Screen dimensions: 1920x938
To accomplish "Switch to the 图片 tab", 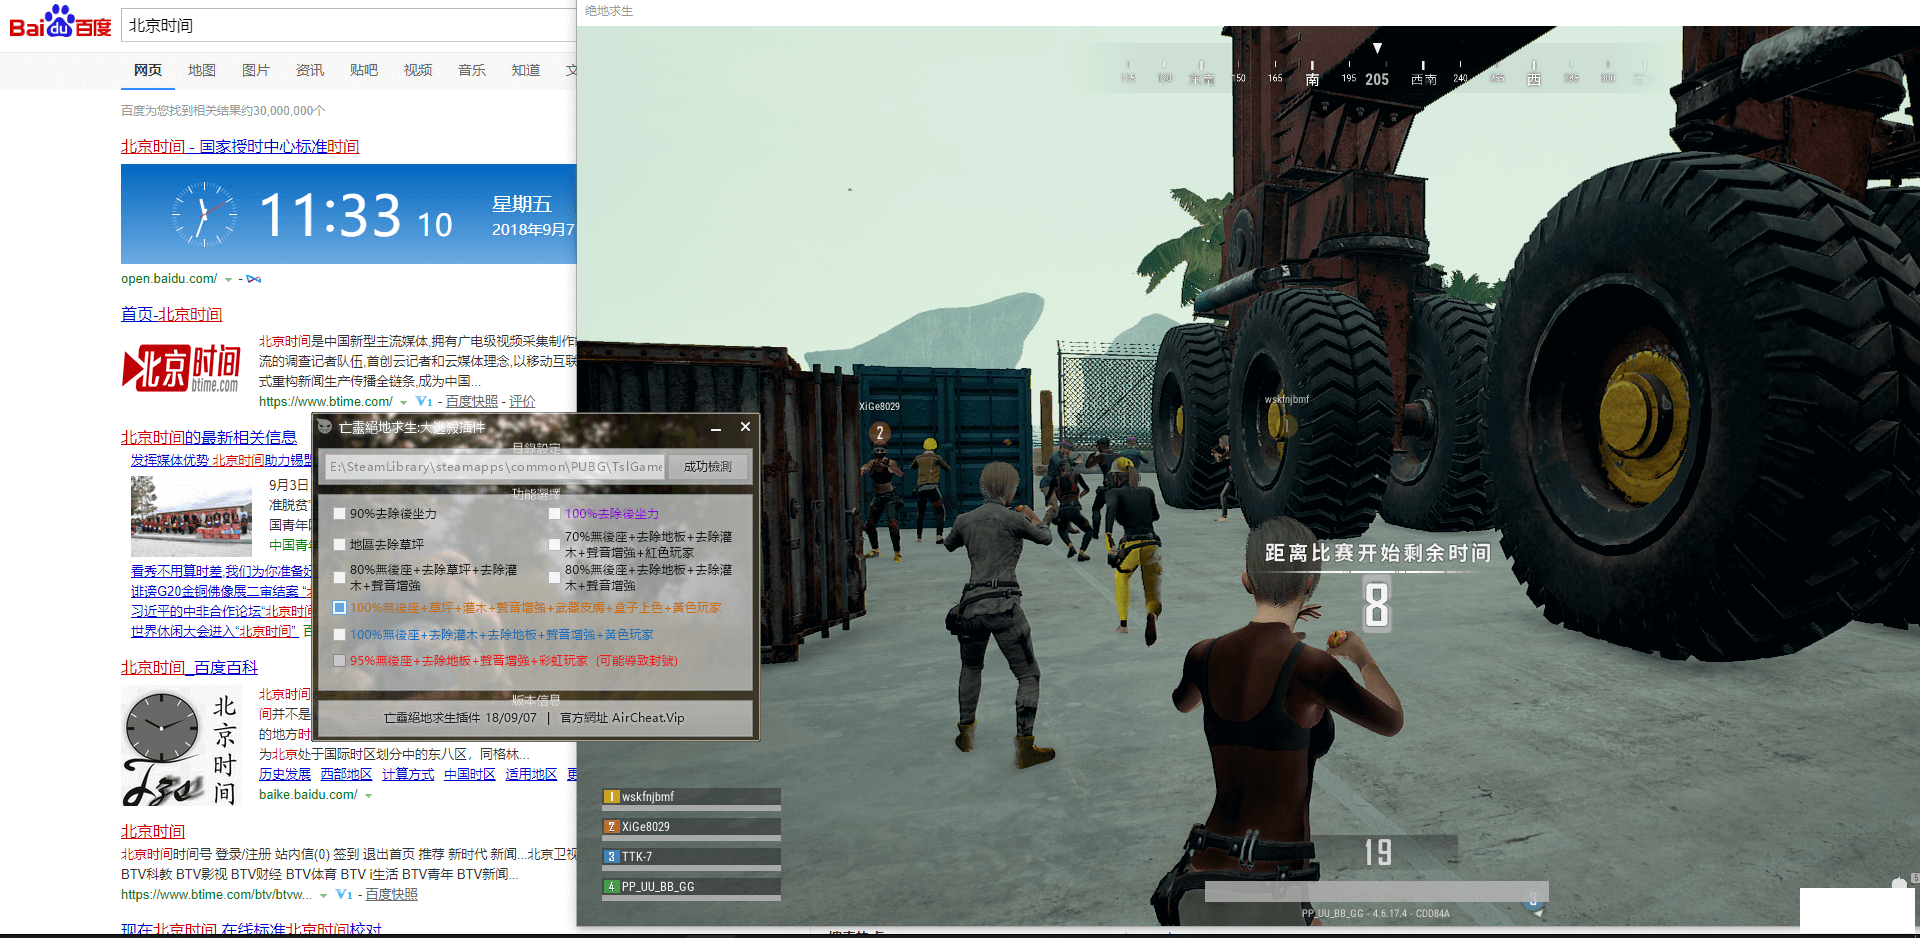I will (x=256, y=70).
